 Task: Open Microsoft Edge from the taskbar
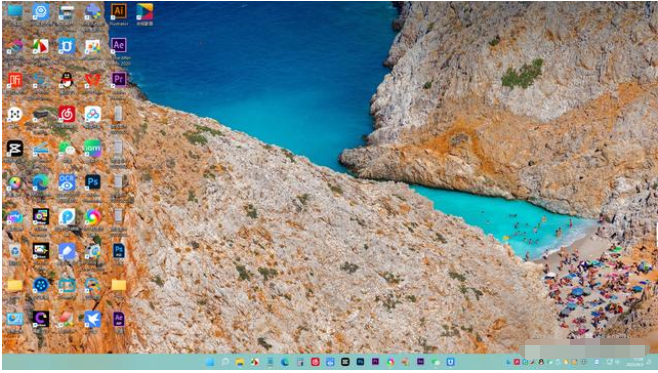point(285,362)
